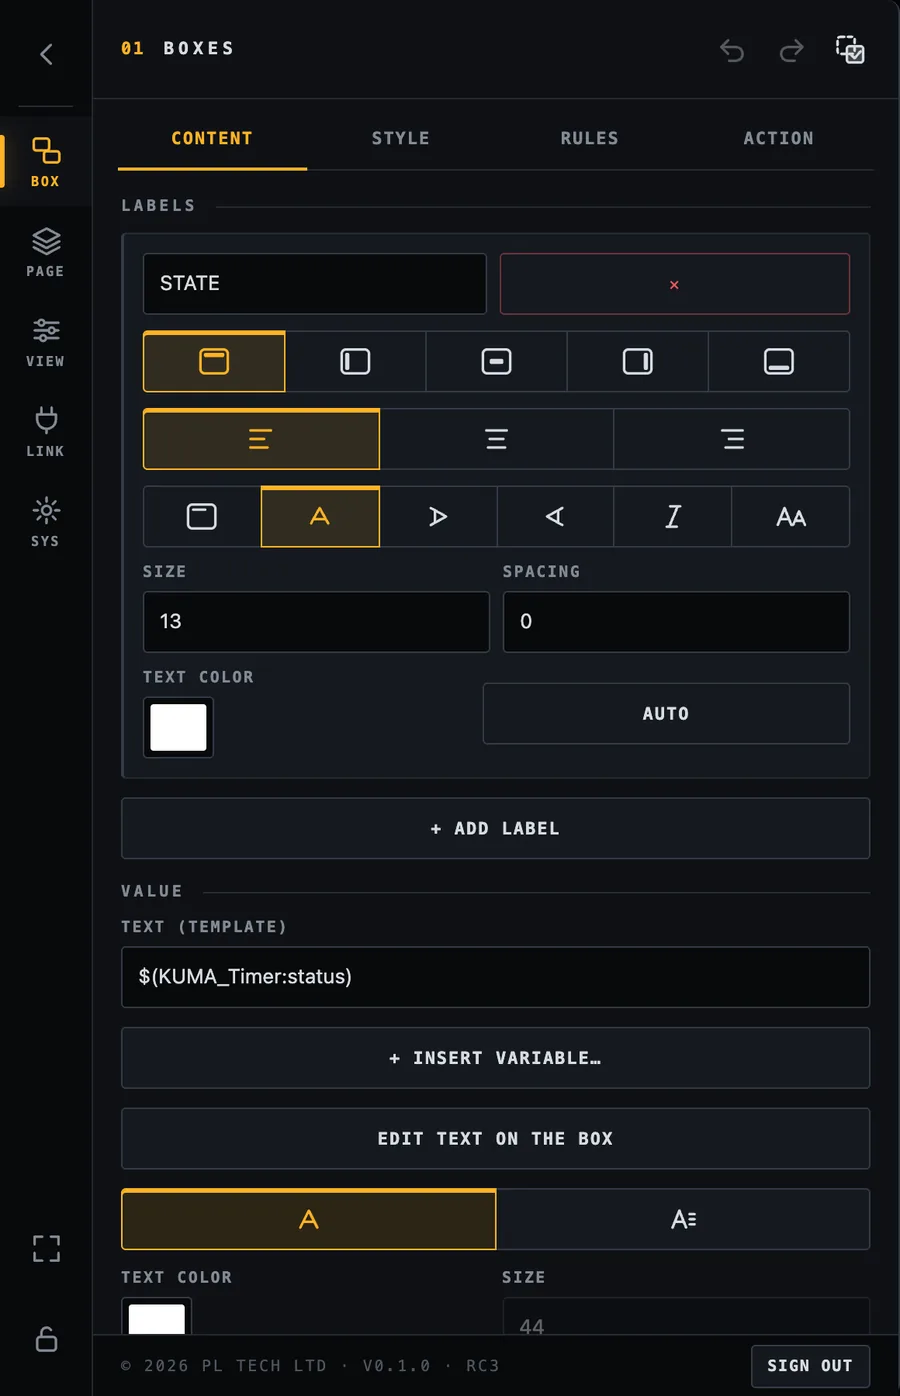Click the unlock padlock icon
Screen dimensions: 900x1396
point(46,1339)
